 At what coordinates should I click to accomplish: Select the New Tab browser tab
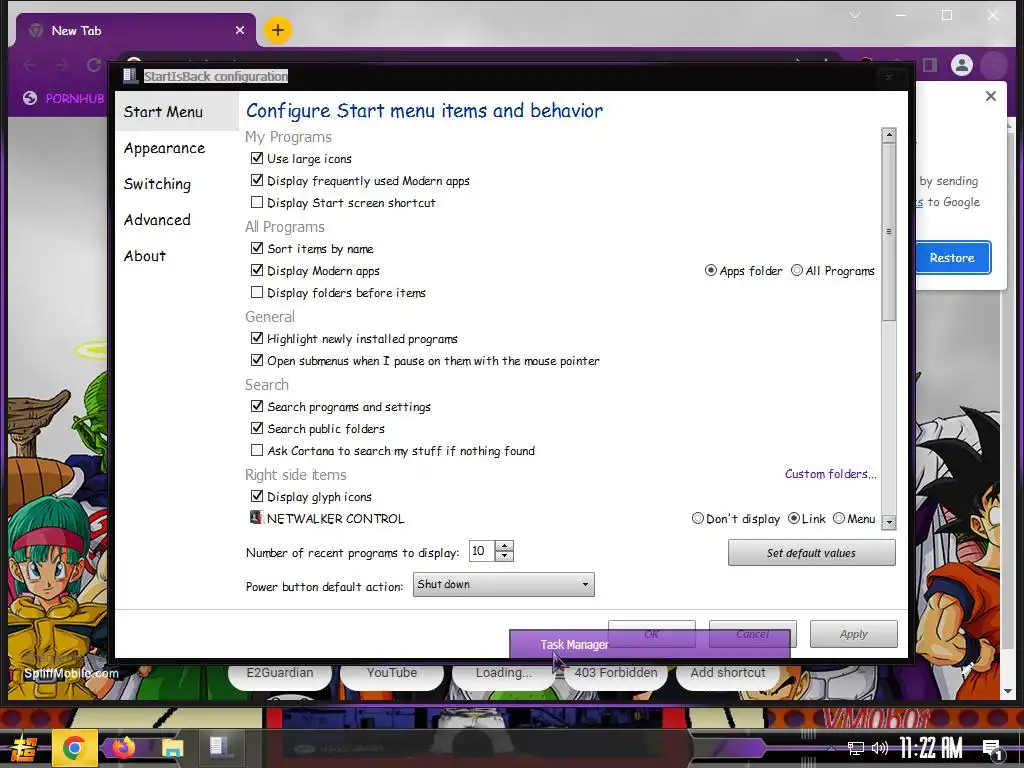tap(136, 30)
